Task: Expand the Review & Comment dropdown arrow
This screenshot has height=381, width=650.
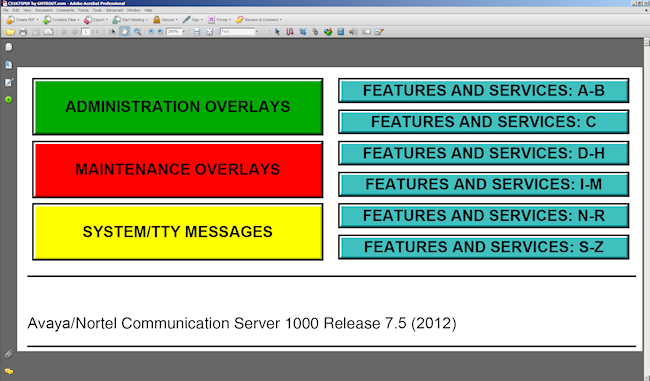Action: pyautogui.click(x=281, y=19)
